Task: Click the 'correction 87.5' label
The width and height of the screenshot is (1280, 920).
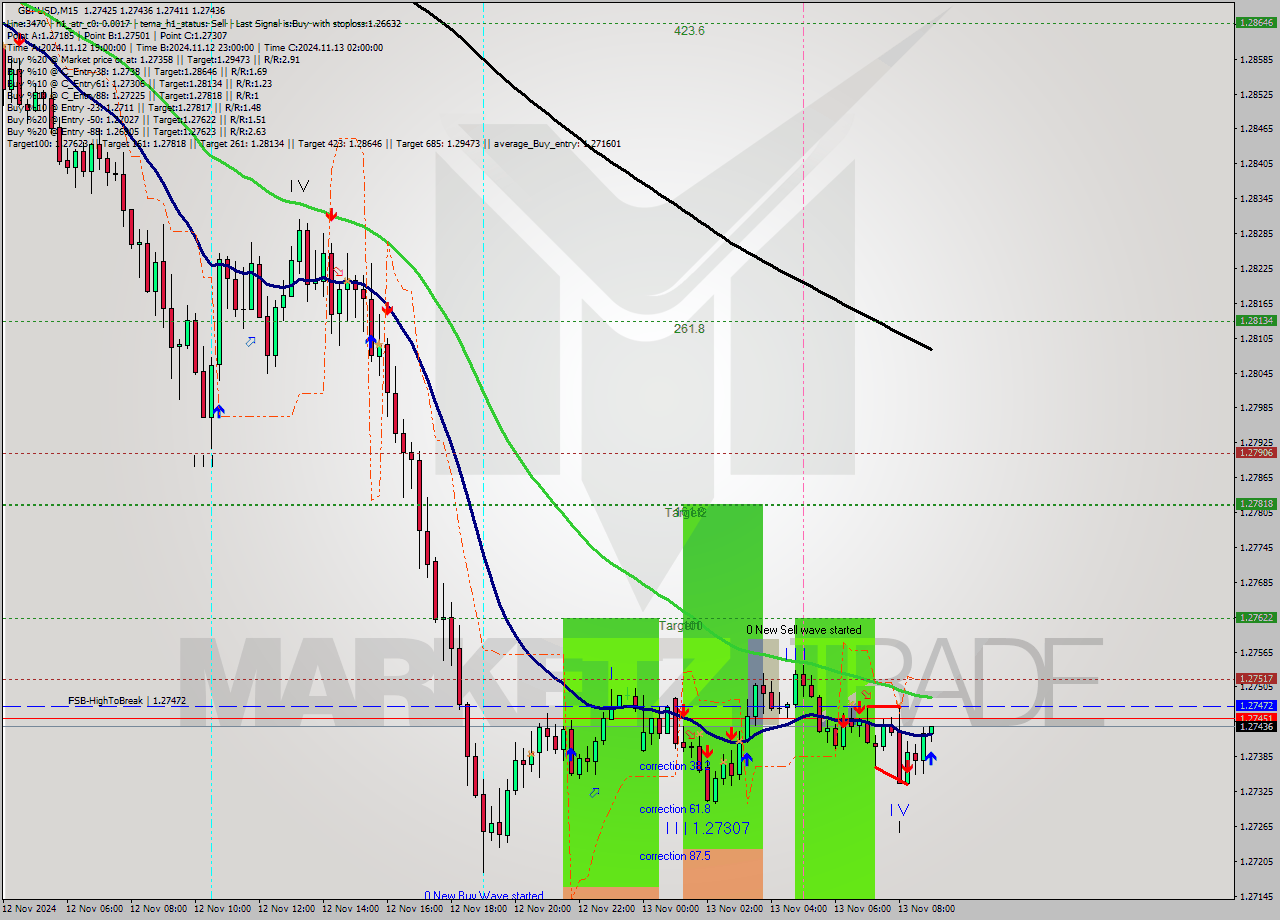Action: (676, 856)
